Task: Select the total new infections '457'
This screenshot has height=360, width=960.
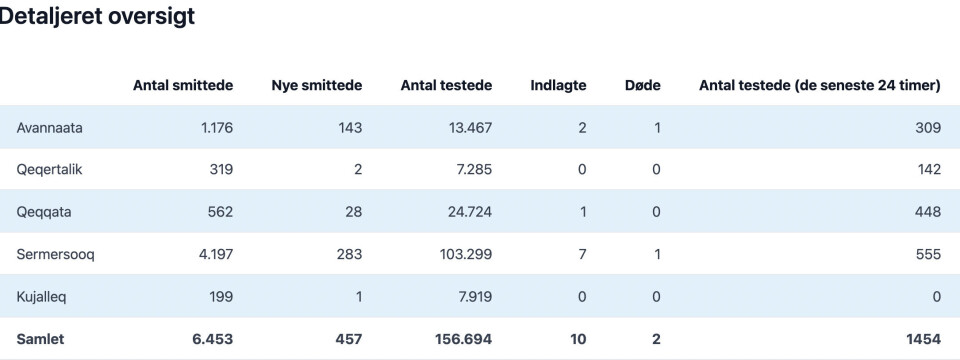Action: tap(349, 339)
